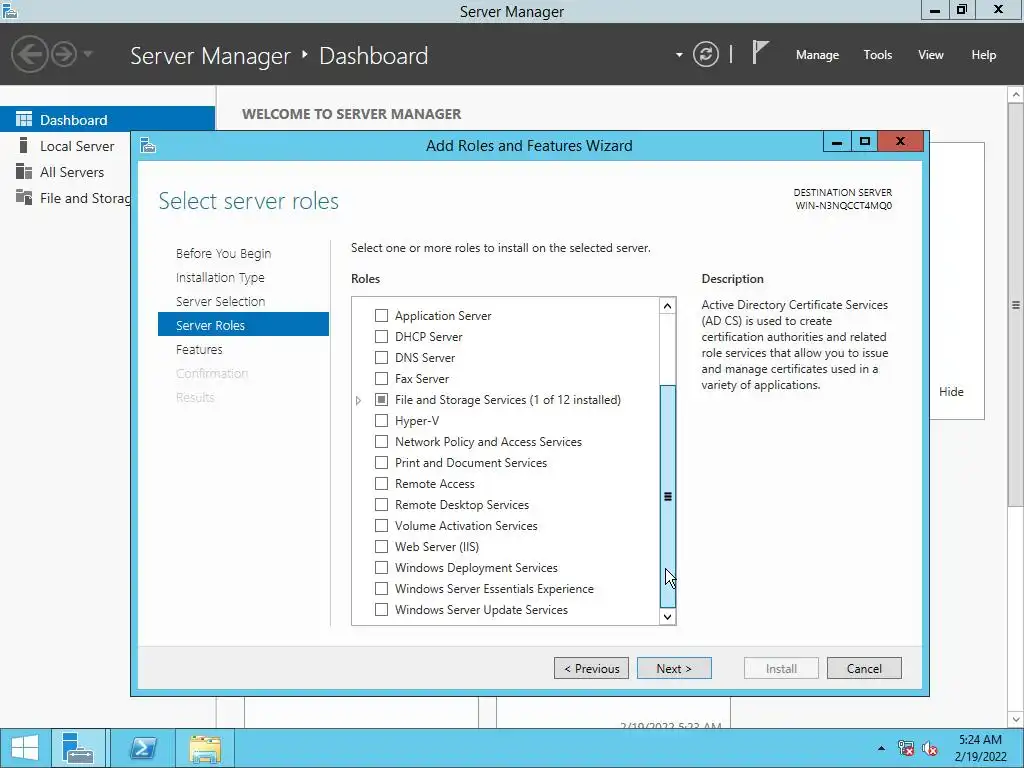Open dropdown arrow left of Refresh icon

pyautogui.click(x=679, y=55)
